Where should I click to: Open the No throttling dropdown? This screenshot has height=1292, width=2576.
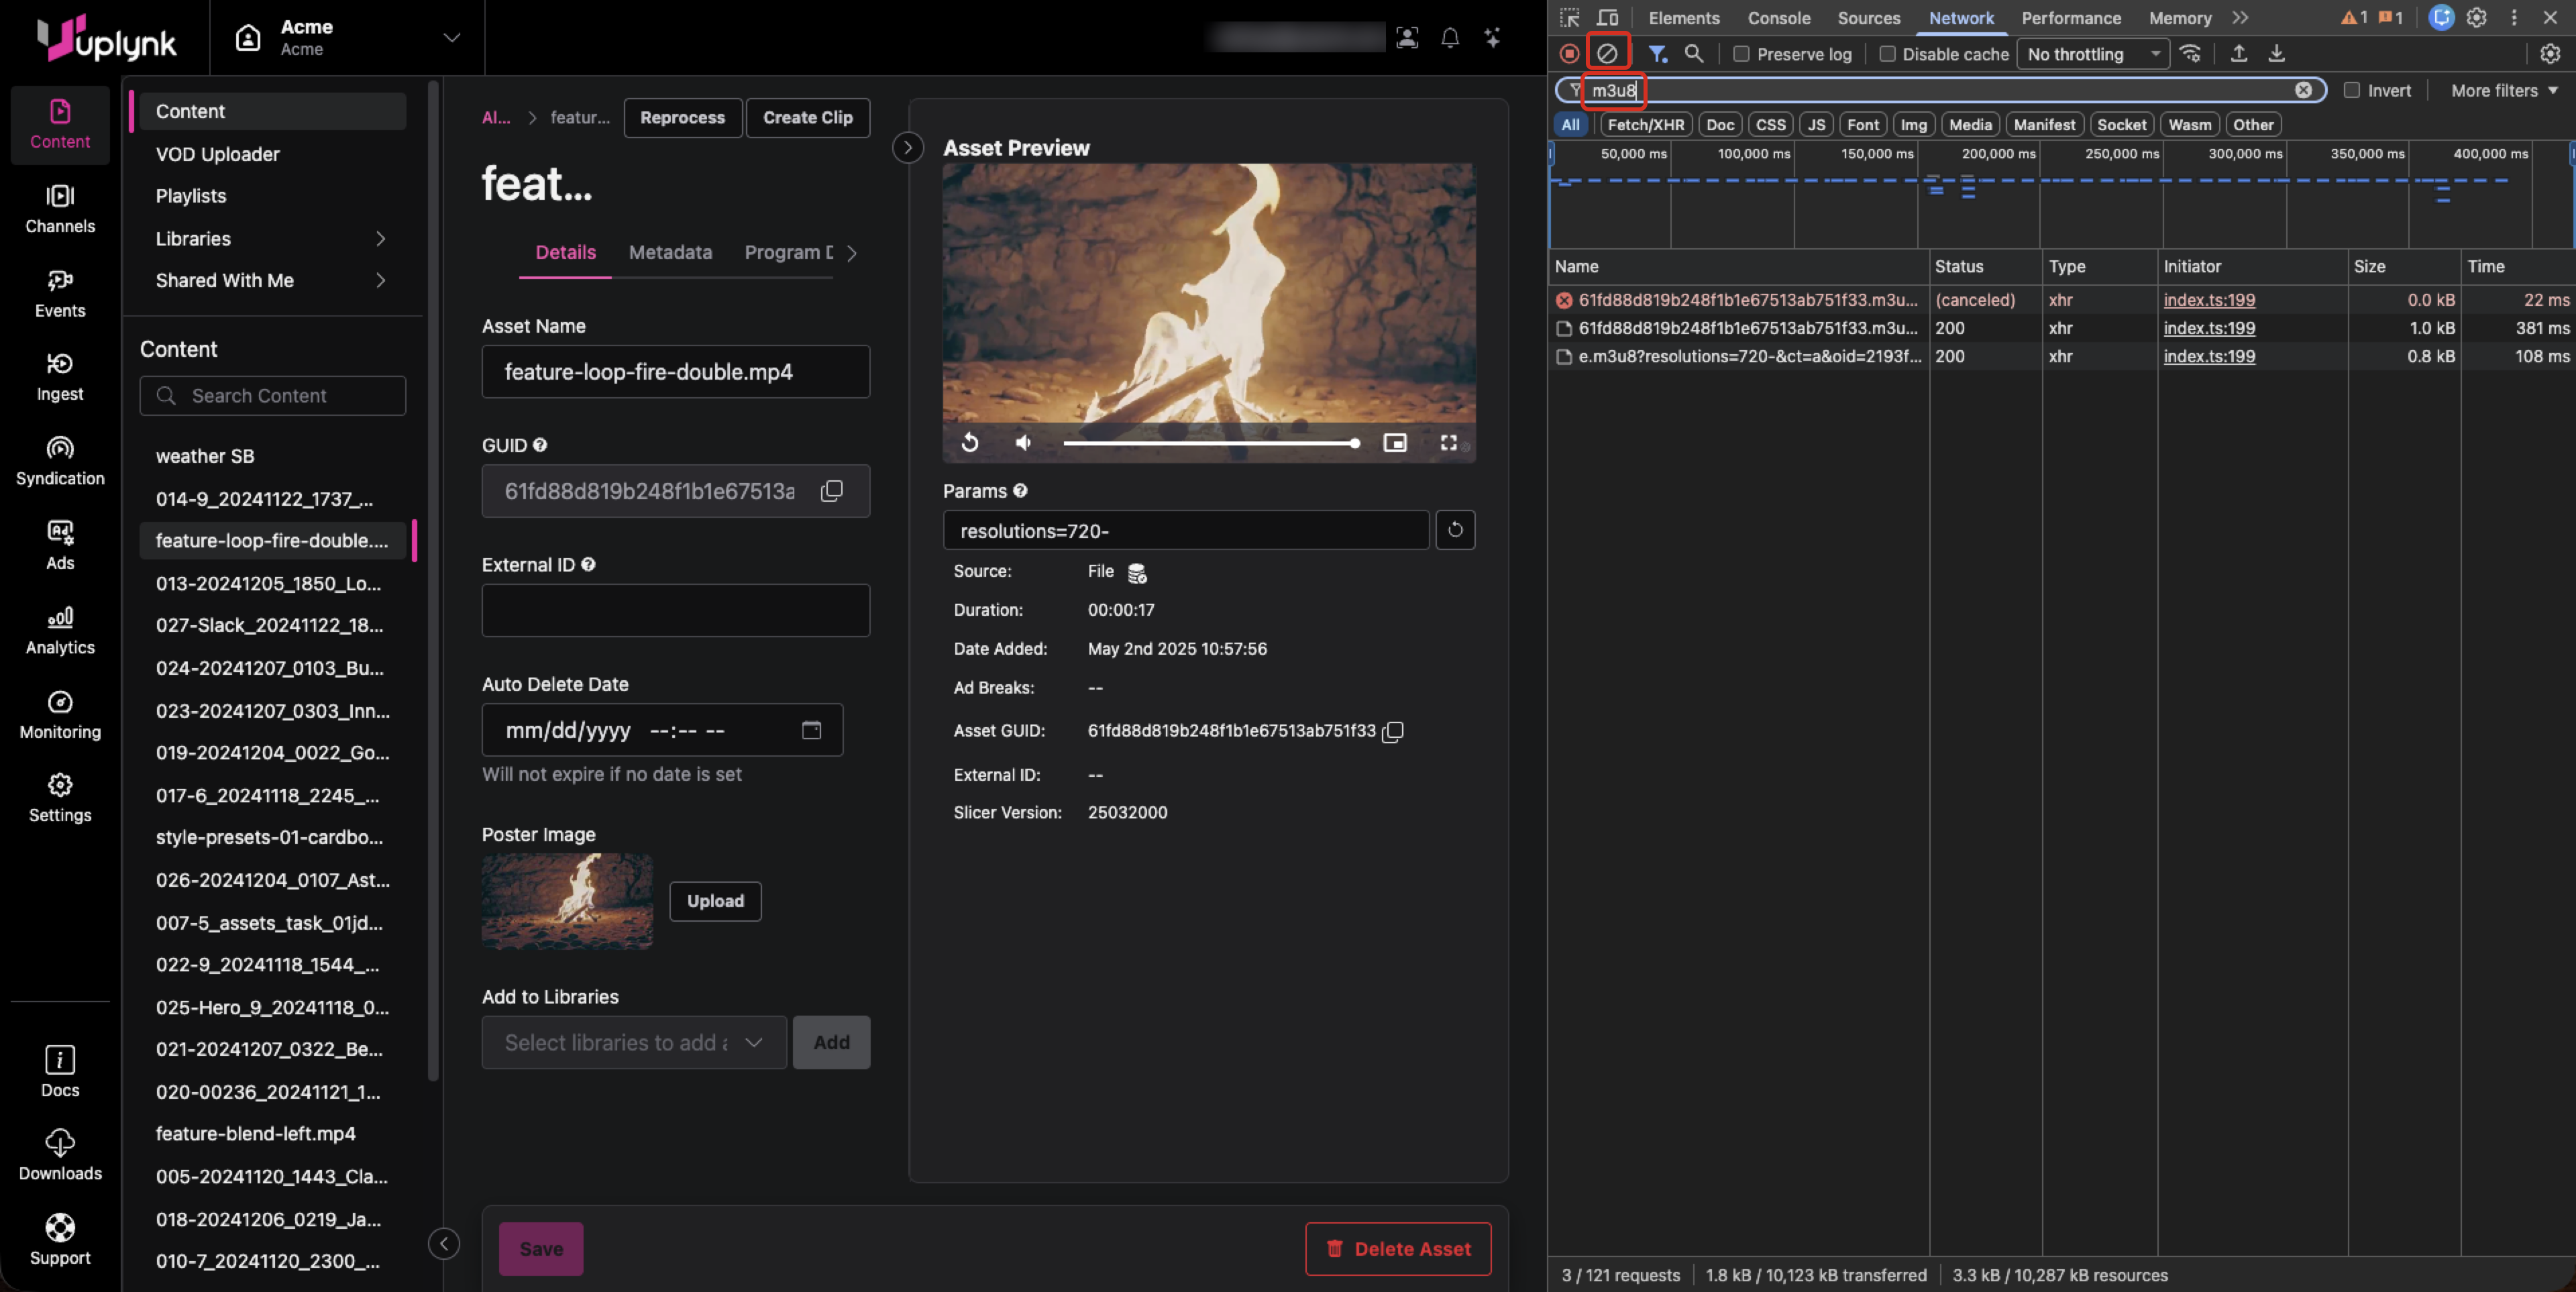tap(2092, 54)
